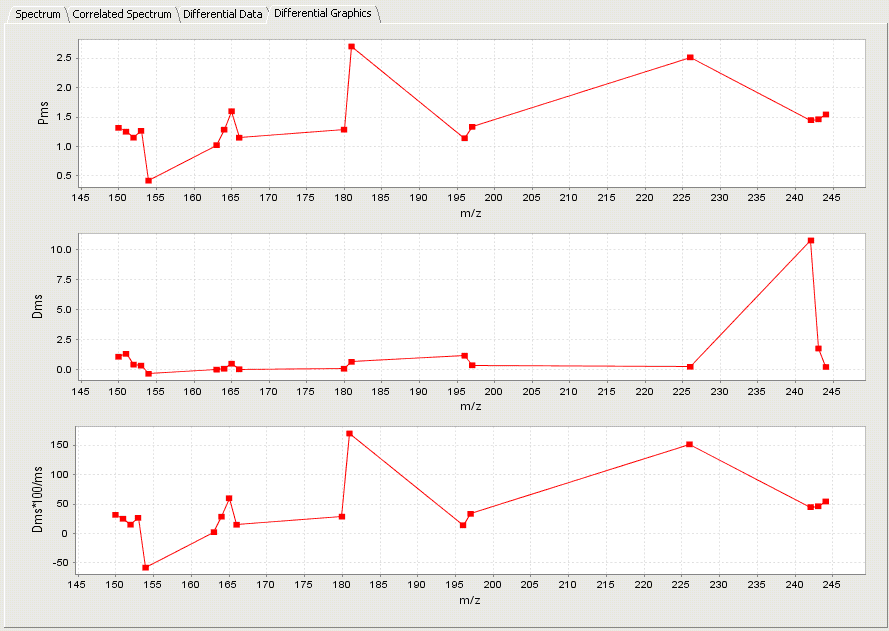
Task: Pick the Dms chart point at m/z 154
Action: [x=148, y=373]
